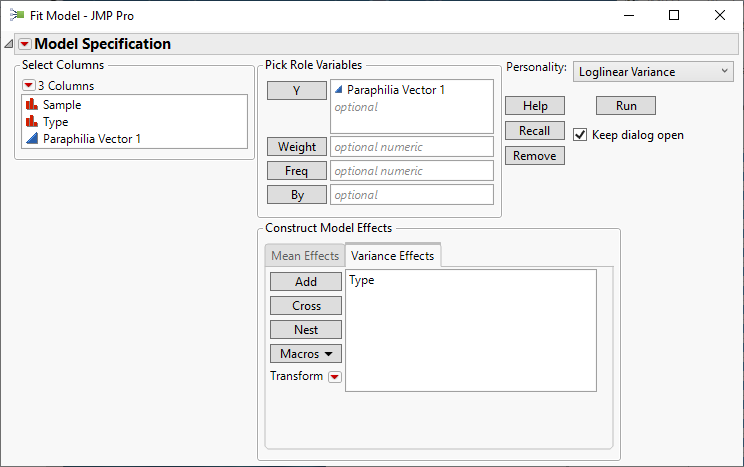The width and height of the screenshot is (744, 467).
Task: Maximize the Fit Model window
Action: 674,15
